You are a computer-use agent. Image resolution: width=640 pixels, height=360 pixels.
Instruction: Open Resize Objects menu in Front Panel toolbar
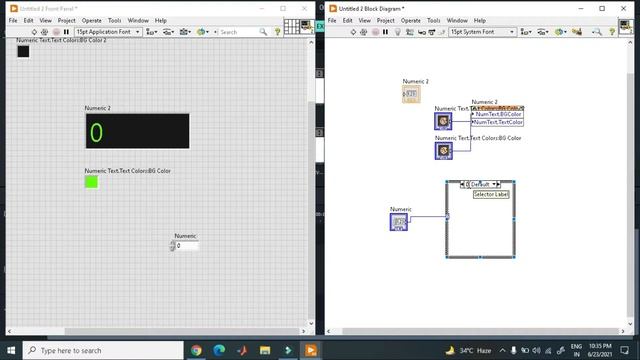185,32
